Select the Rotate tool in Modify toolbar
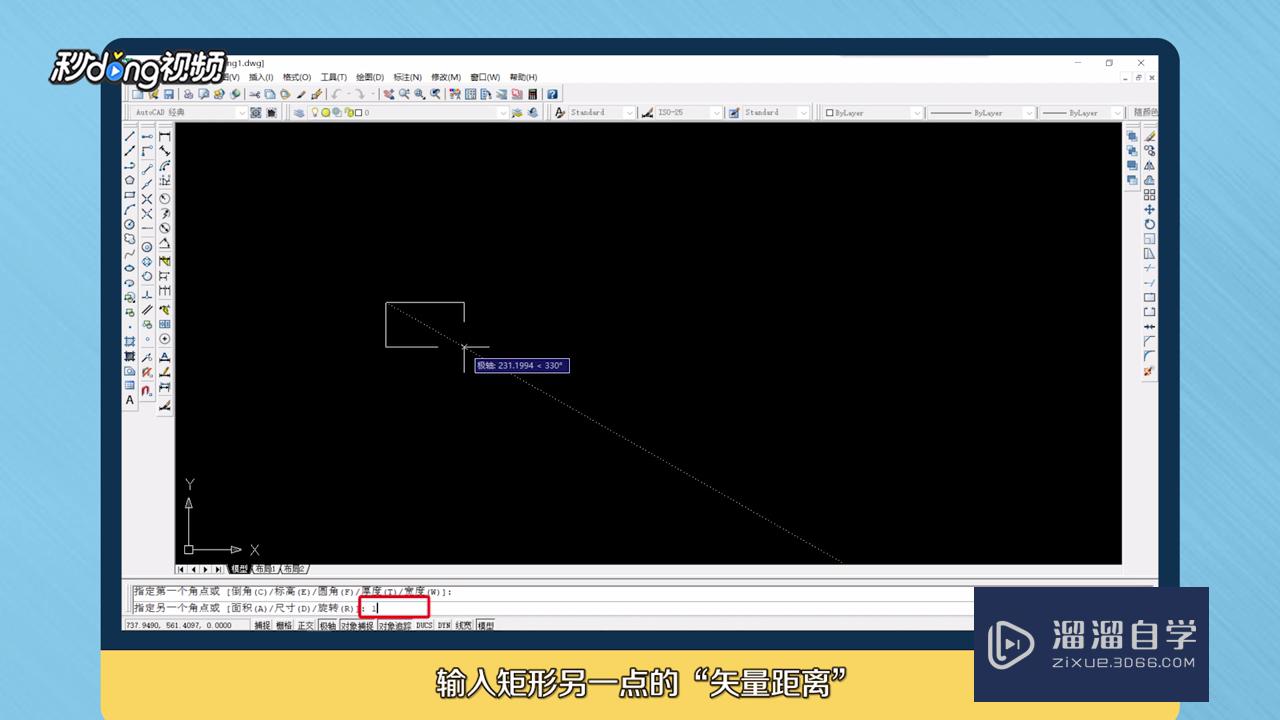Viewport: 1280px width, 720px height. click(x=1150, y=224)
